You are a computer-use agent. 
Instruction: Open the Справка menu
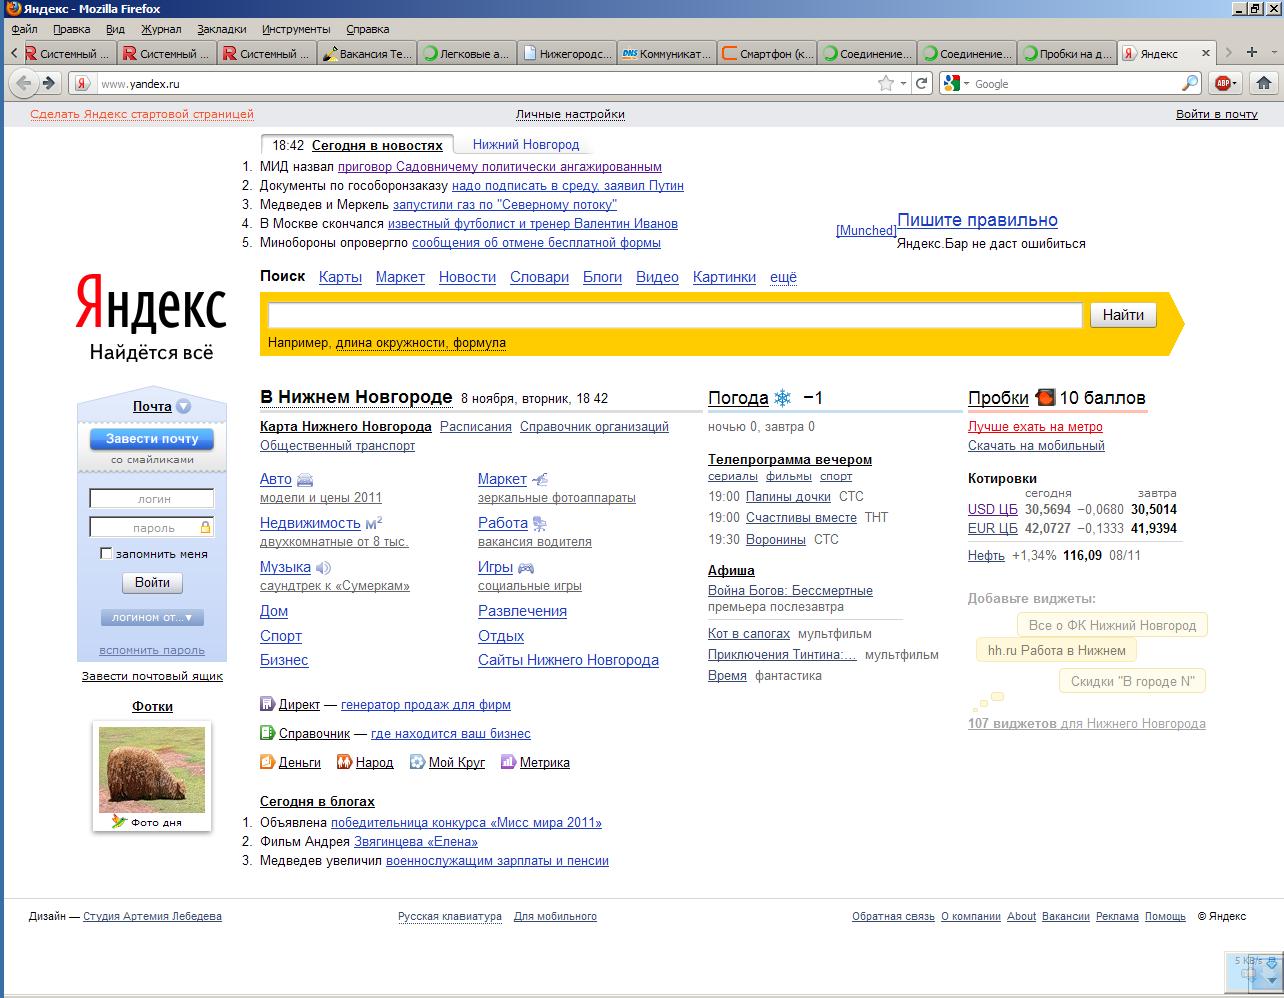[x=367, y=29]
